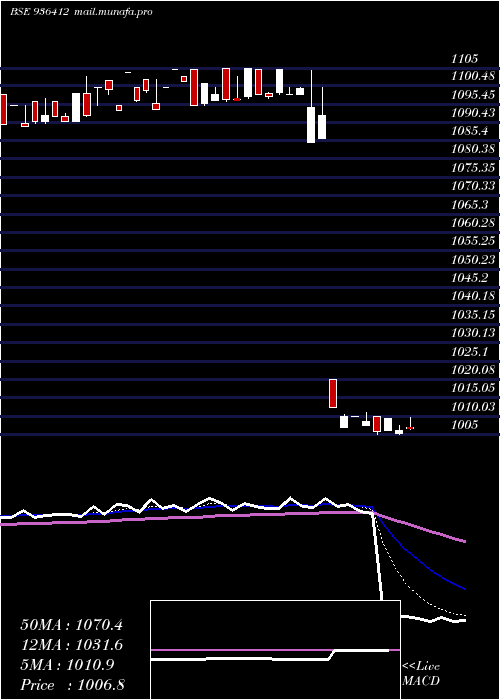Image resolution: width=500 pixels, height=700 pixels.
Task: Click the 1015.05 price axis label
Action: 473,388
